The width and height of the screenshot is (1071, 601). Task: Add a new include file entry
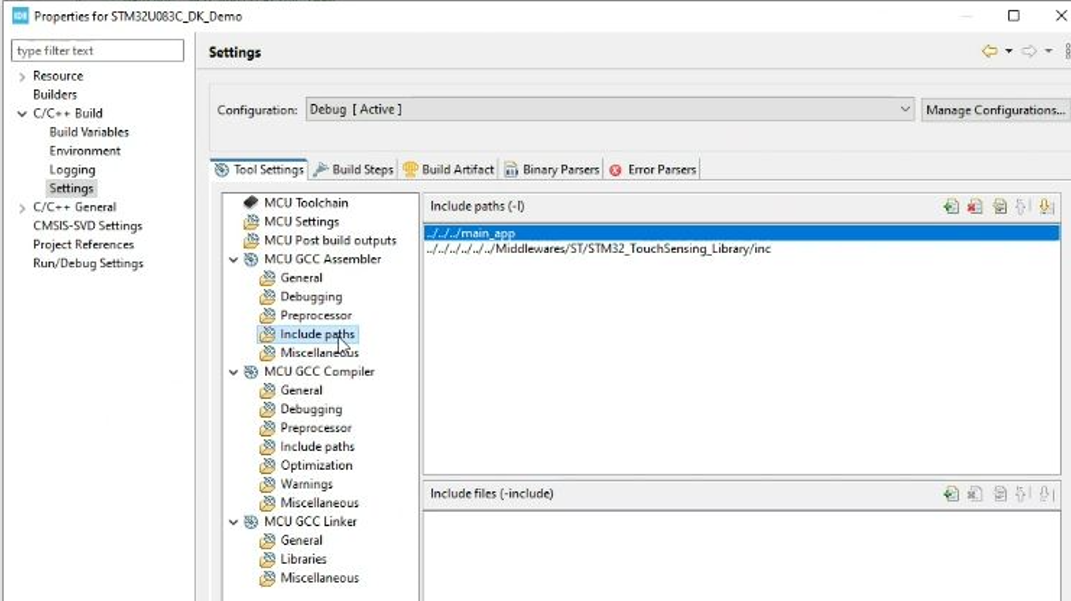click(x=950, y=493)
